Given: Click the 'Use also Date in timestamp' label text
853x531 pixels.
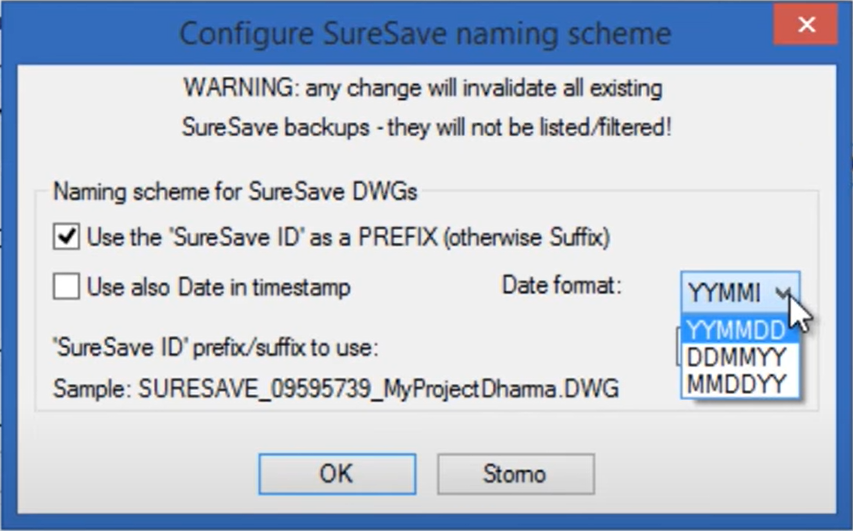Looking at the screenshot, I should [218, 288].
